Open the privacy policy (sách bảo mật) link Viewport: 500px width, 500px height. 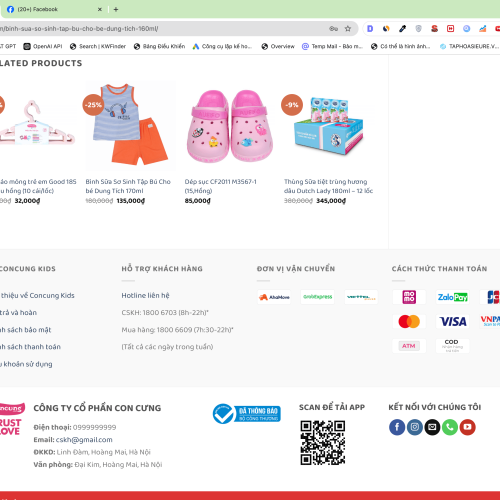point(25,330)
